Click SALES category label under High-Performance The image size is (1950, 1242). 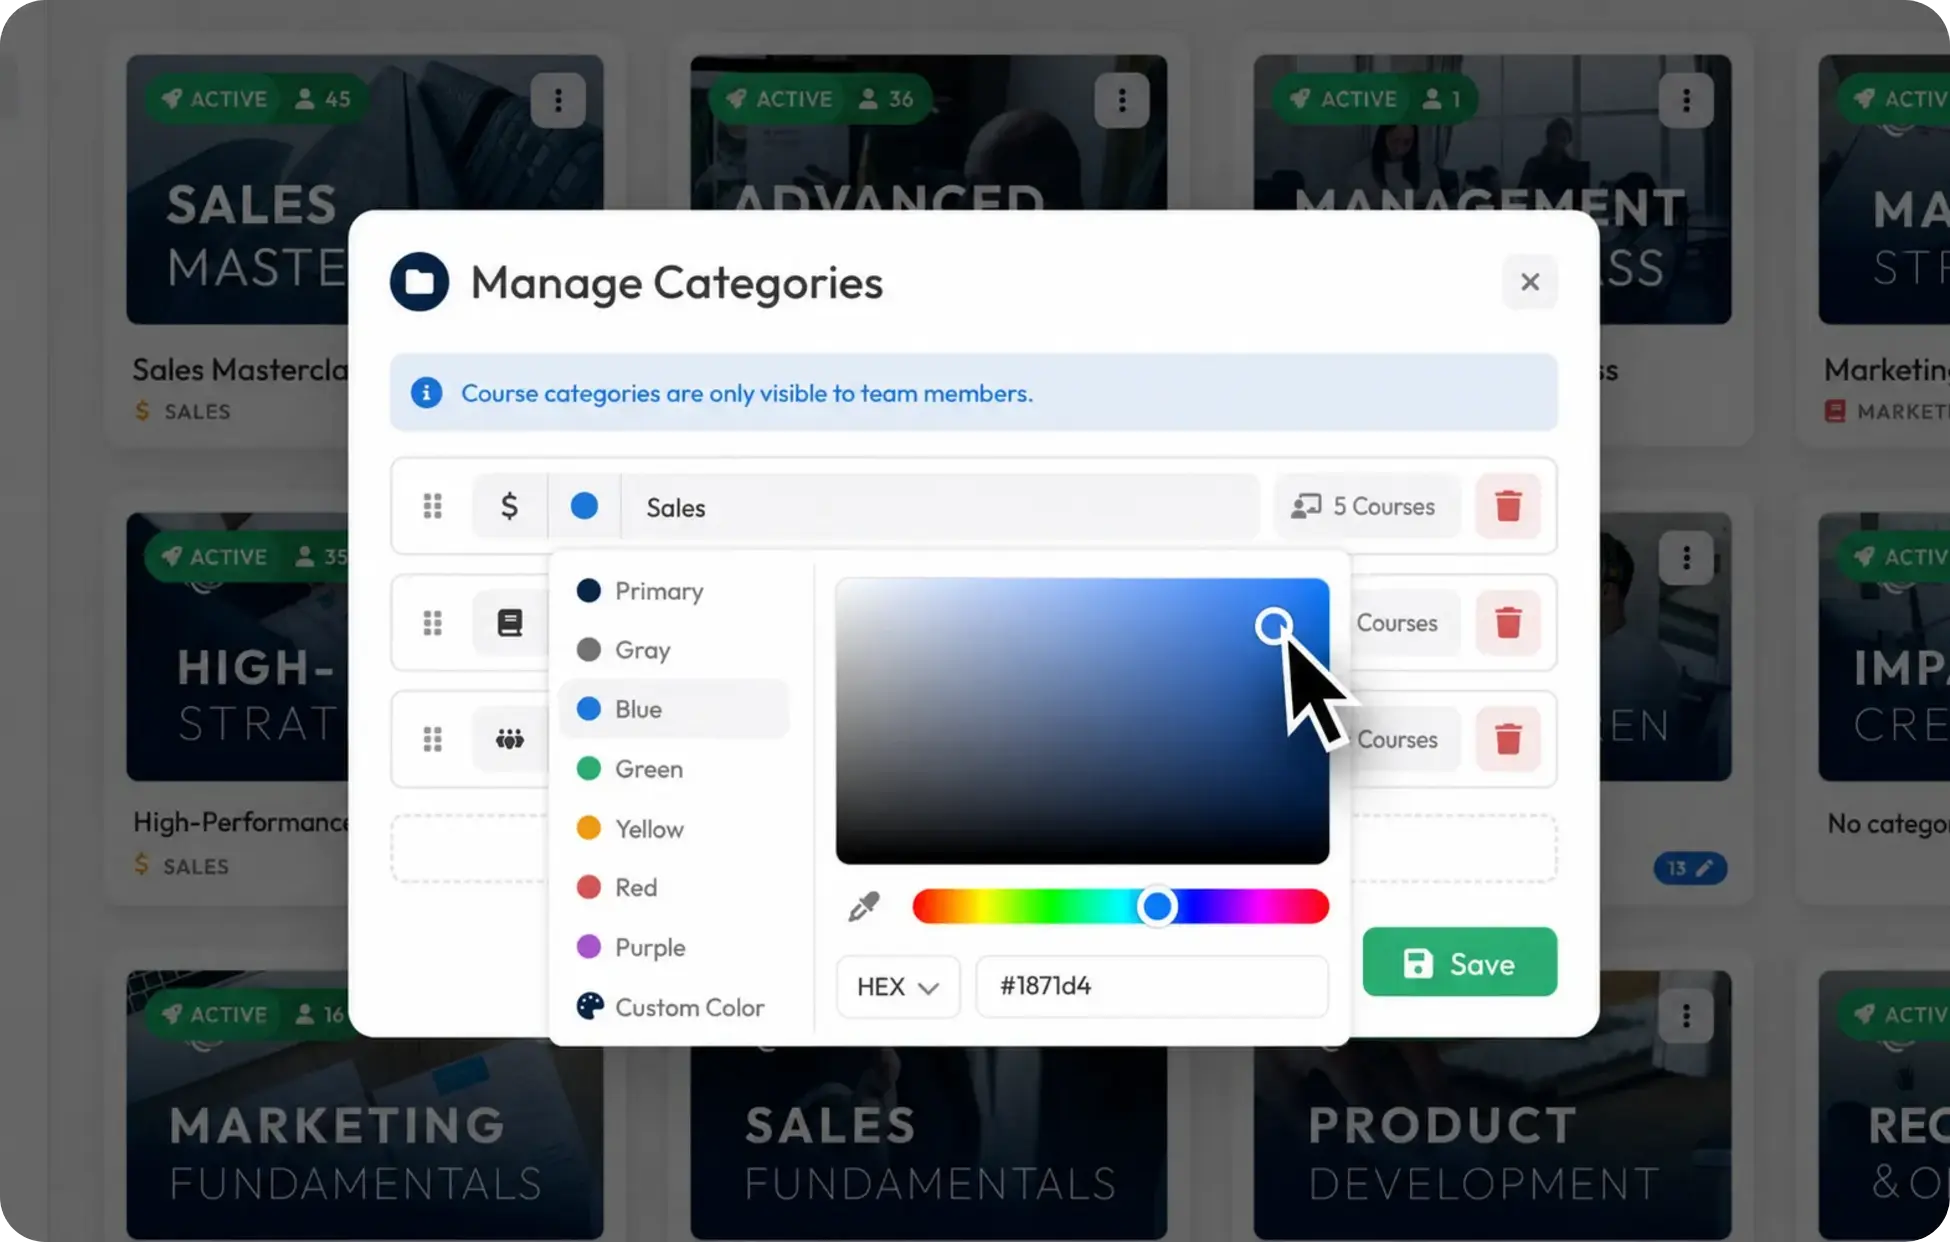point(196,866)
